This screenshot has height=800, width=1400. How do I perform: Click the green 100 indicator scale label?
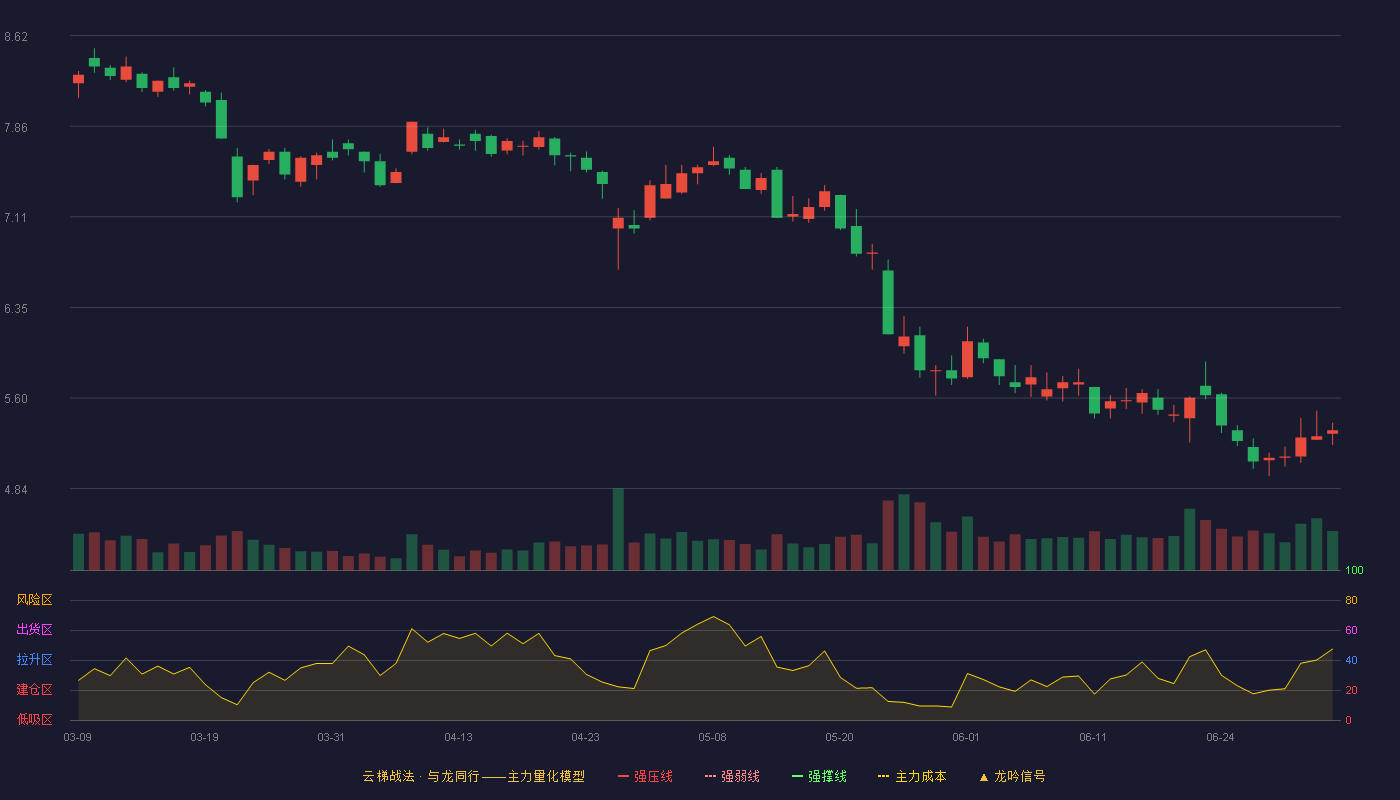click(x=1354, y=571)
